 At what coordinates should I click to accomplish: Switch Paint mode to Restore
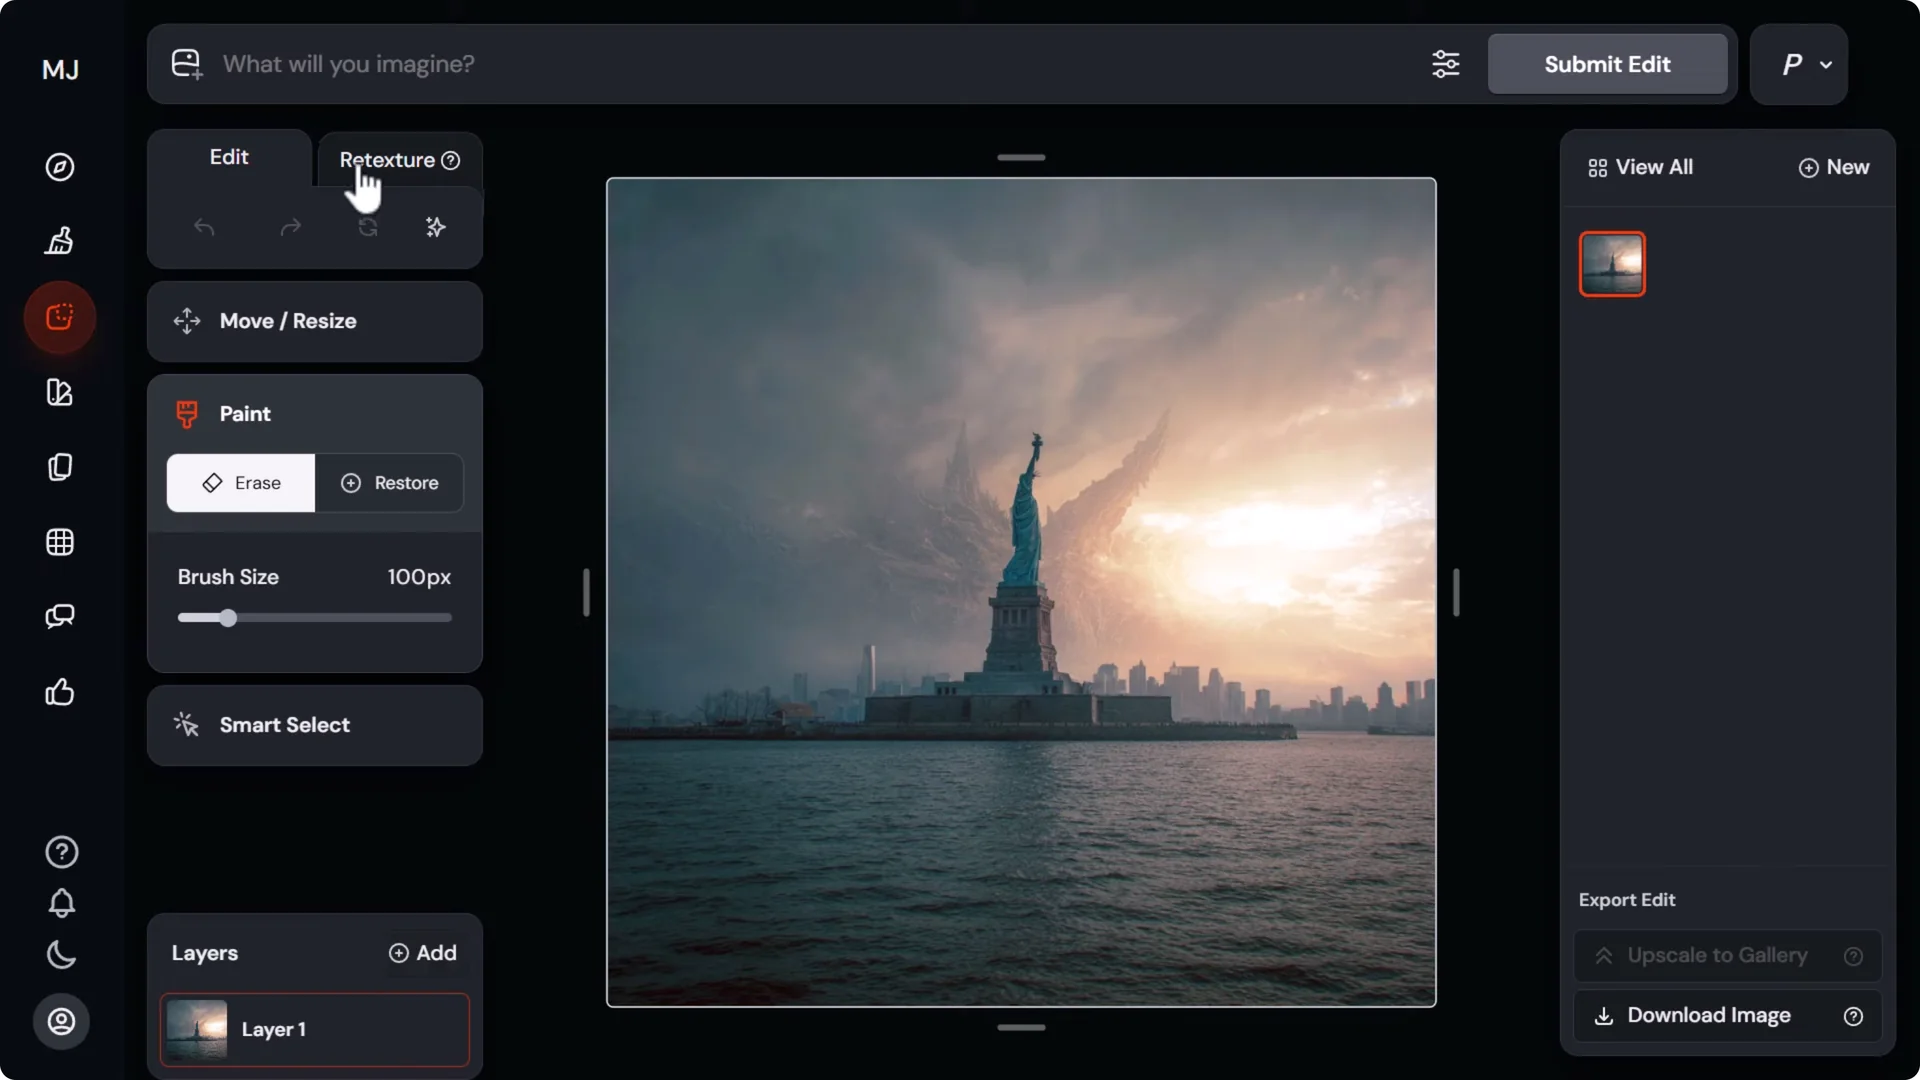pos(390,483)
